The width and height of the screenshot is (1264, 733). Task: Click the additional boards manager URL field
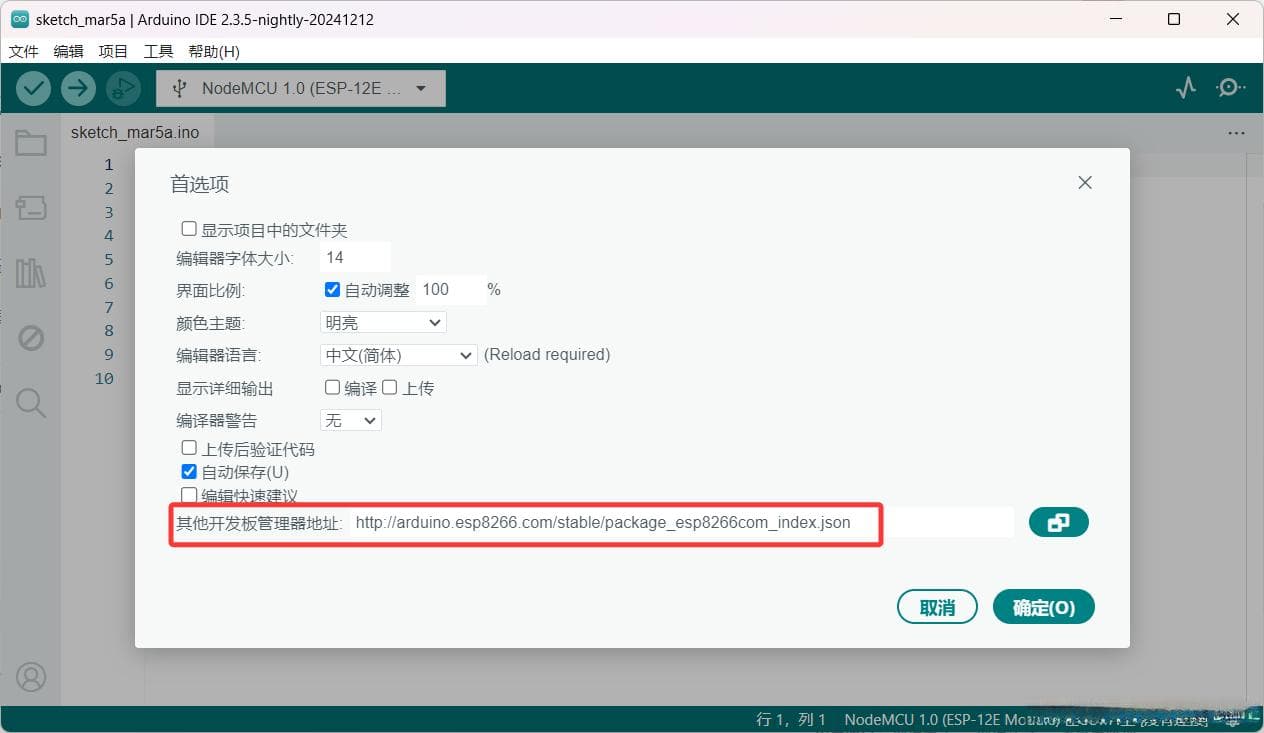pos(684,522)
